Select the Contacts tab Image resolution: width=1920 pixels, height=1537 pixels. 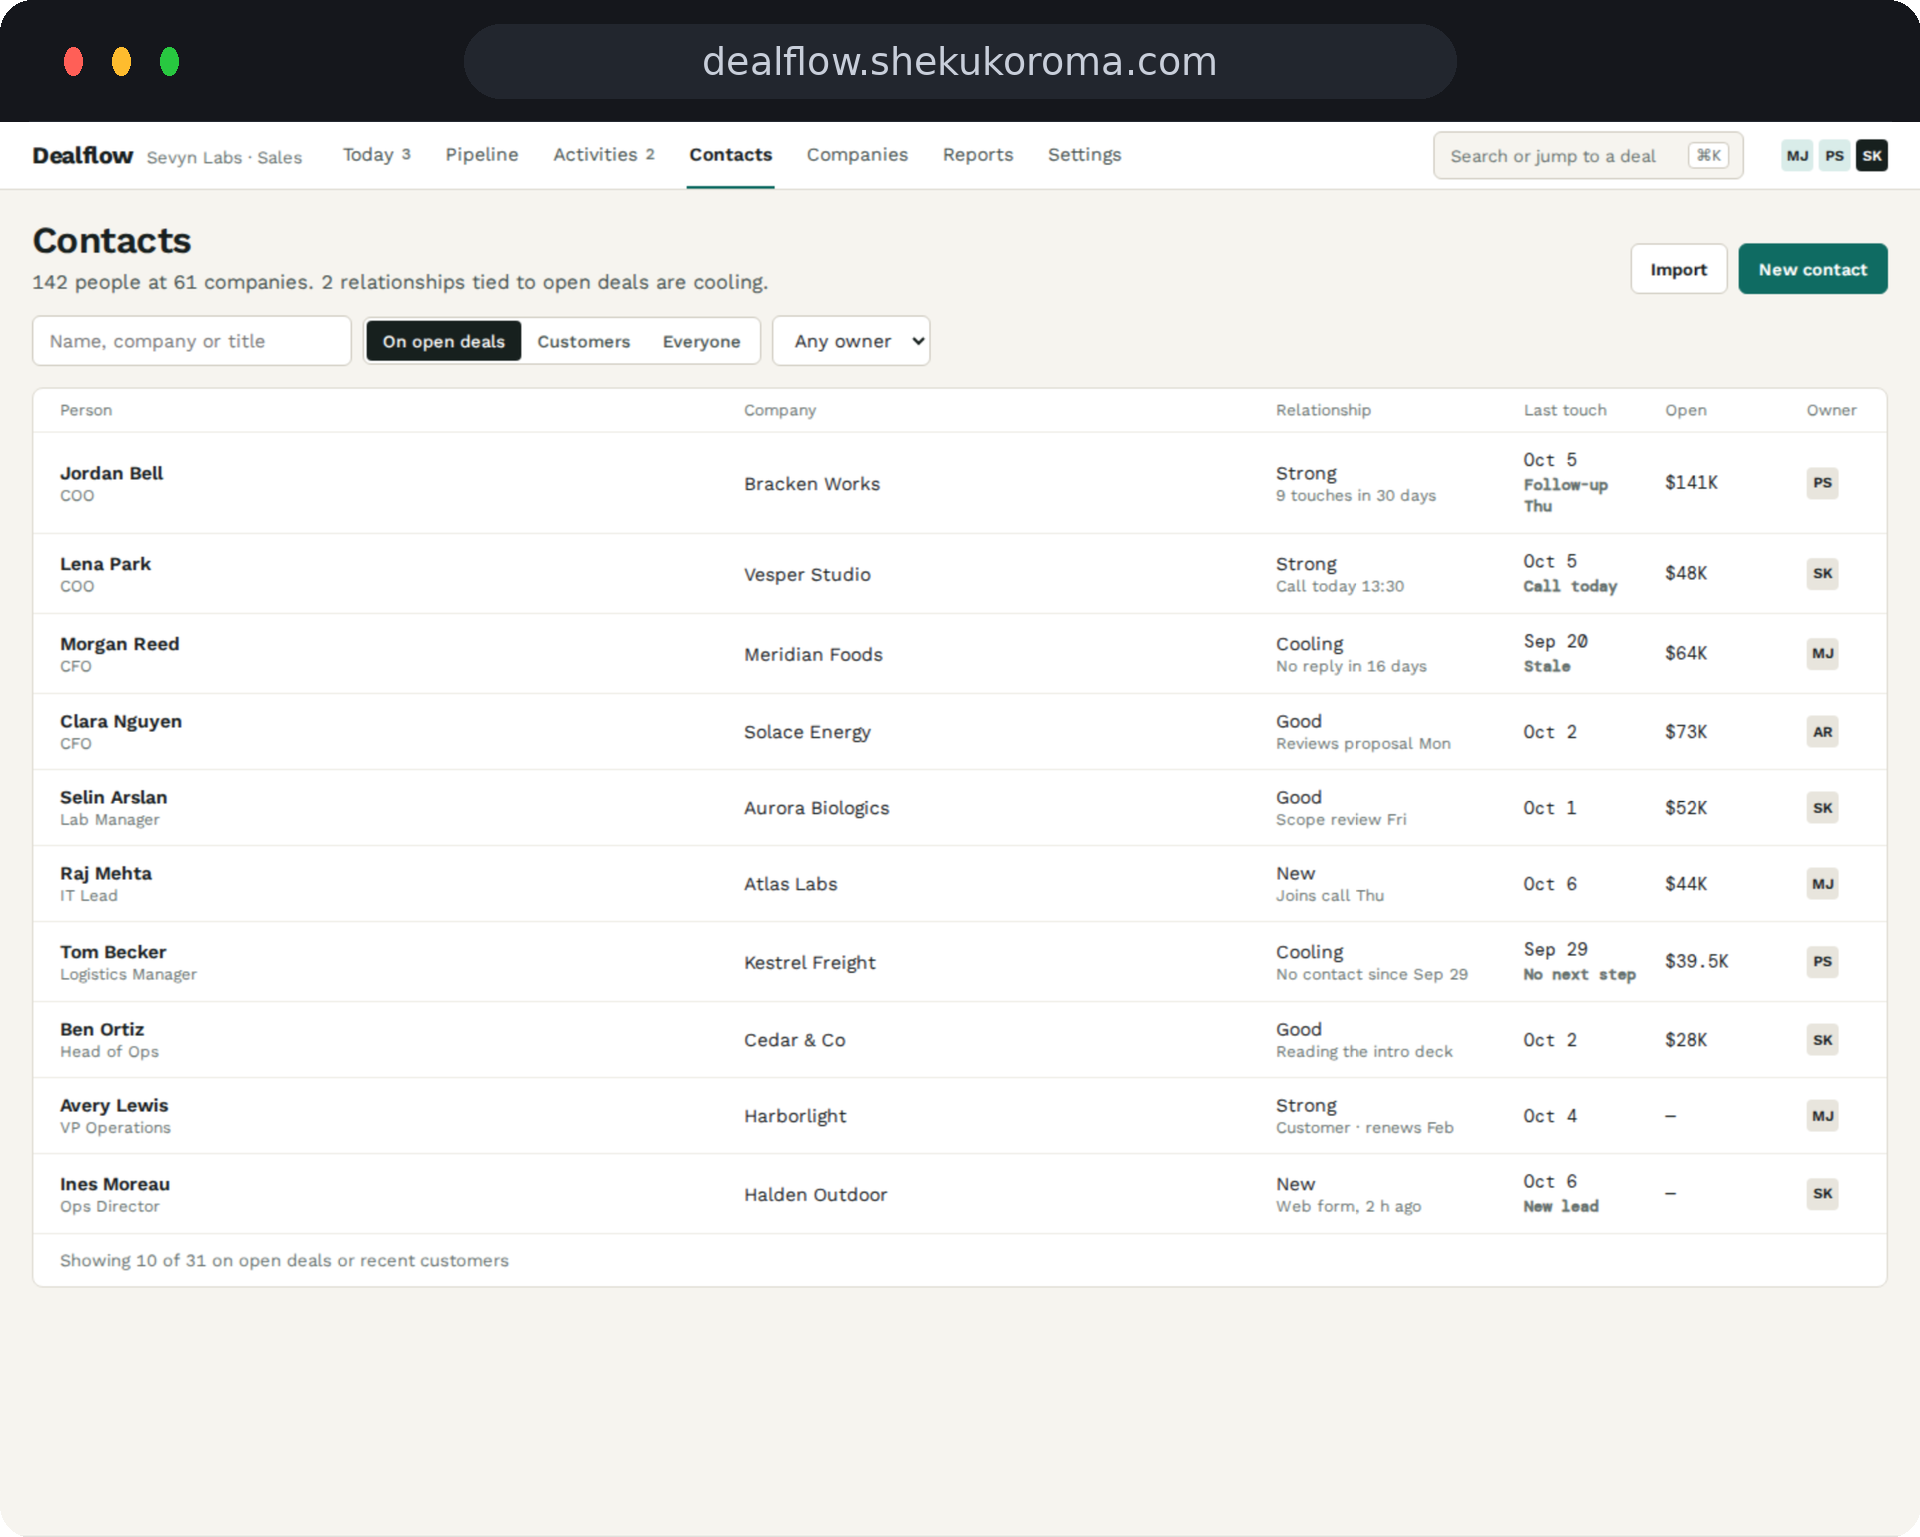coord(730,155)
